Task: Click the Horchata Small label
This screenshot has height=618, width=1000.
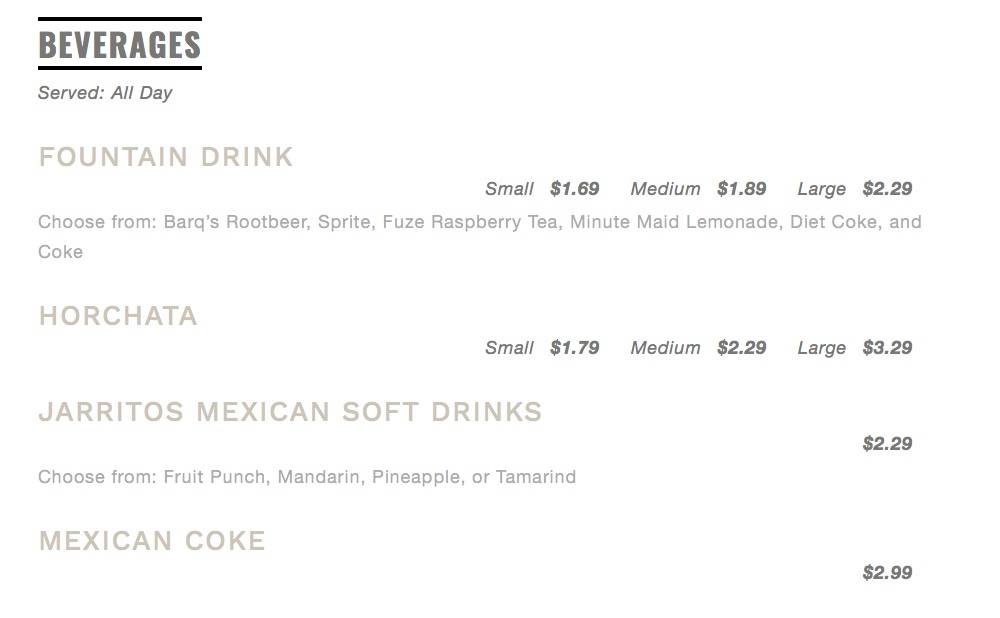Action: pyautogui.click(x=509, y=348)
